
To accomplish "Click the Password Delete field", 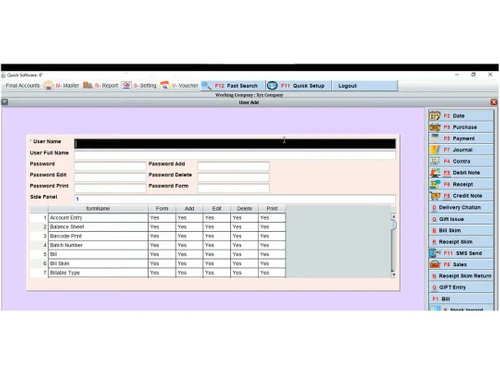I will (233, 177).
